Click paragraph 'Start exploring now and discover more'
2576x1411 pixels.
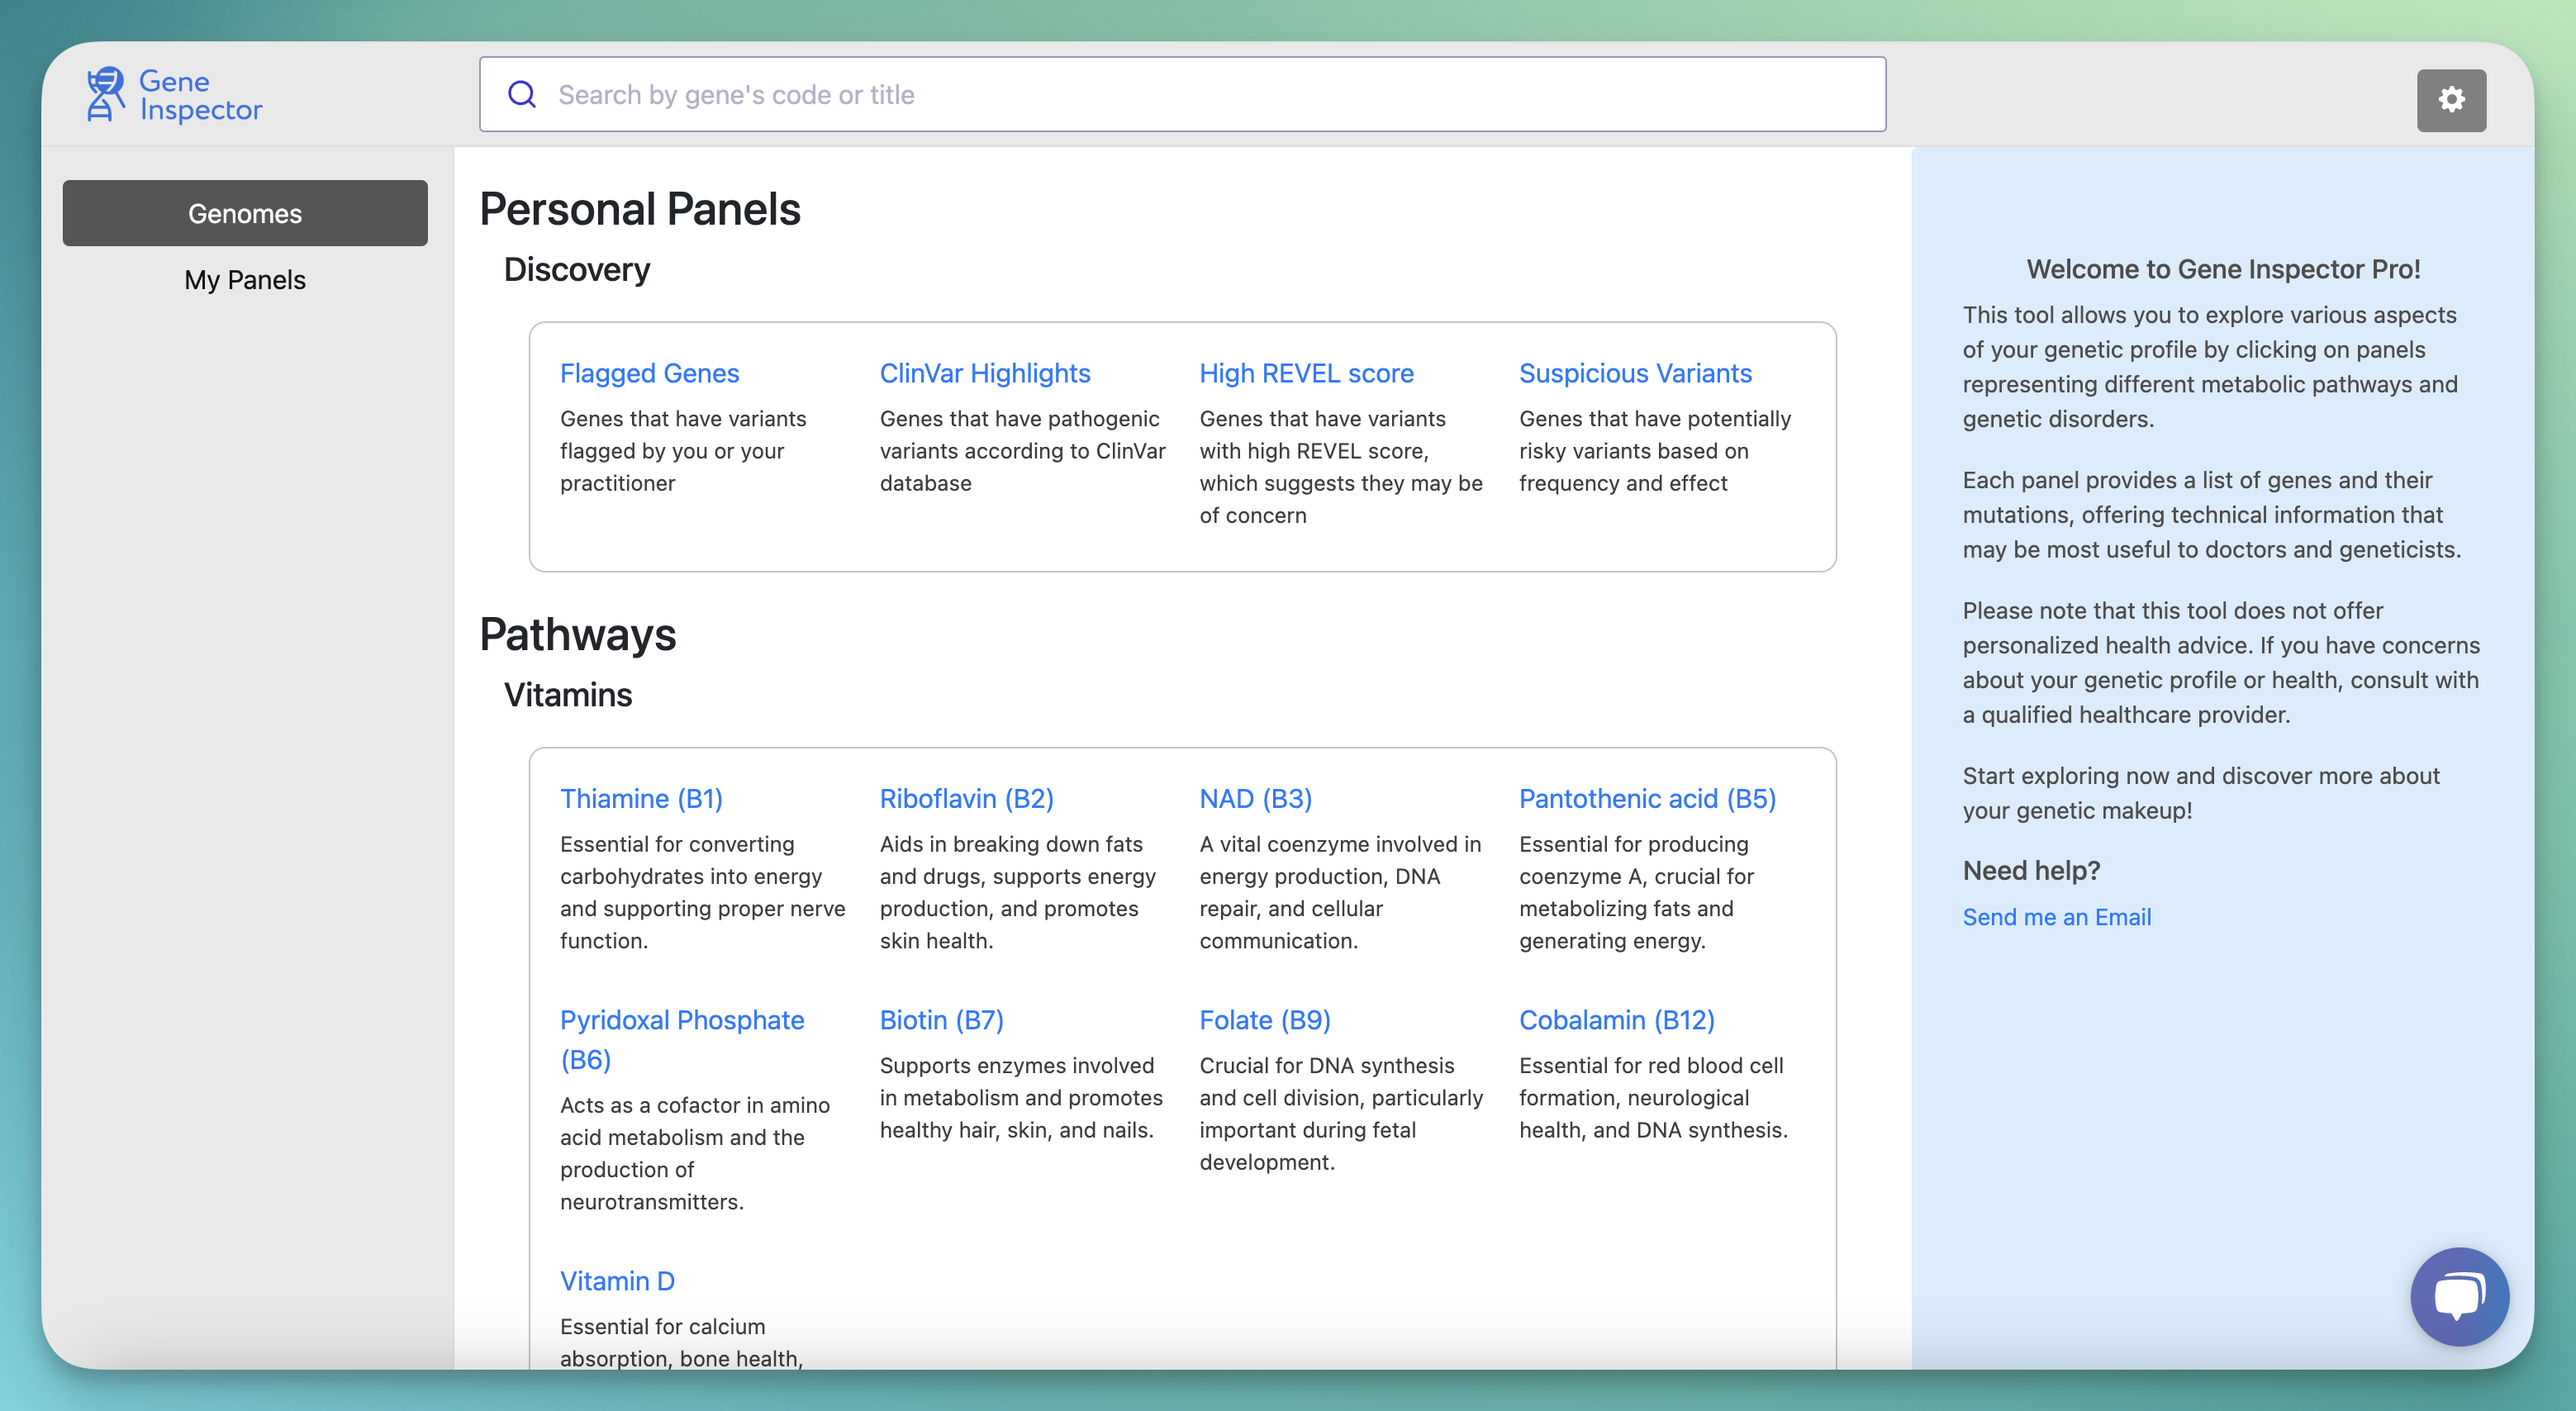click(x=2201, y=793)
